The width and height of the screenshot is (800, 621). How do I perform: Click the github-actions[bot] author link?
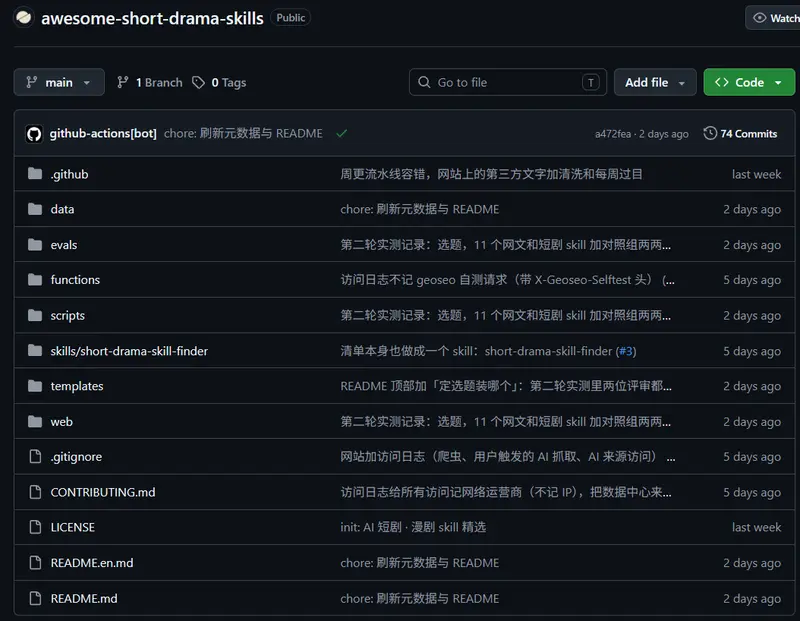coord(103,133)
